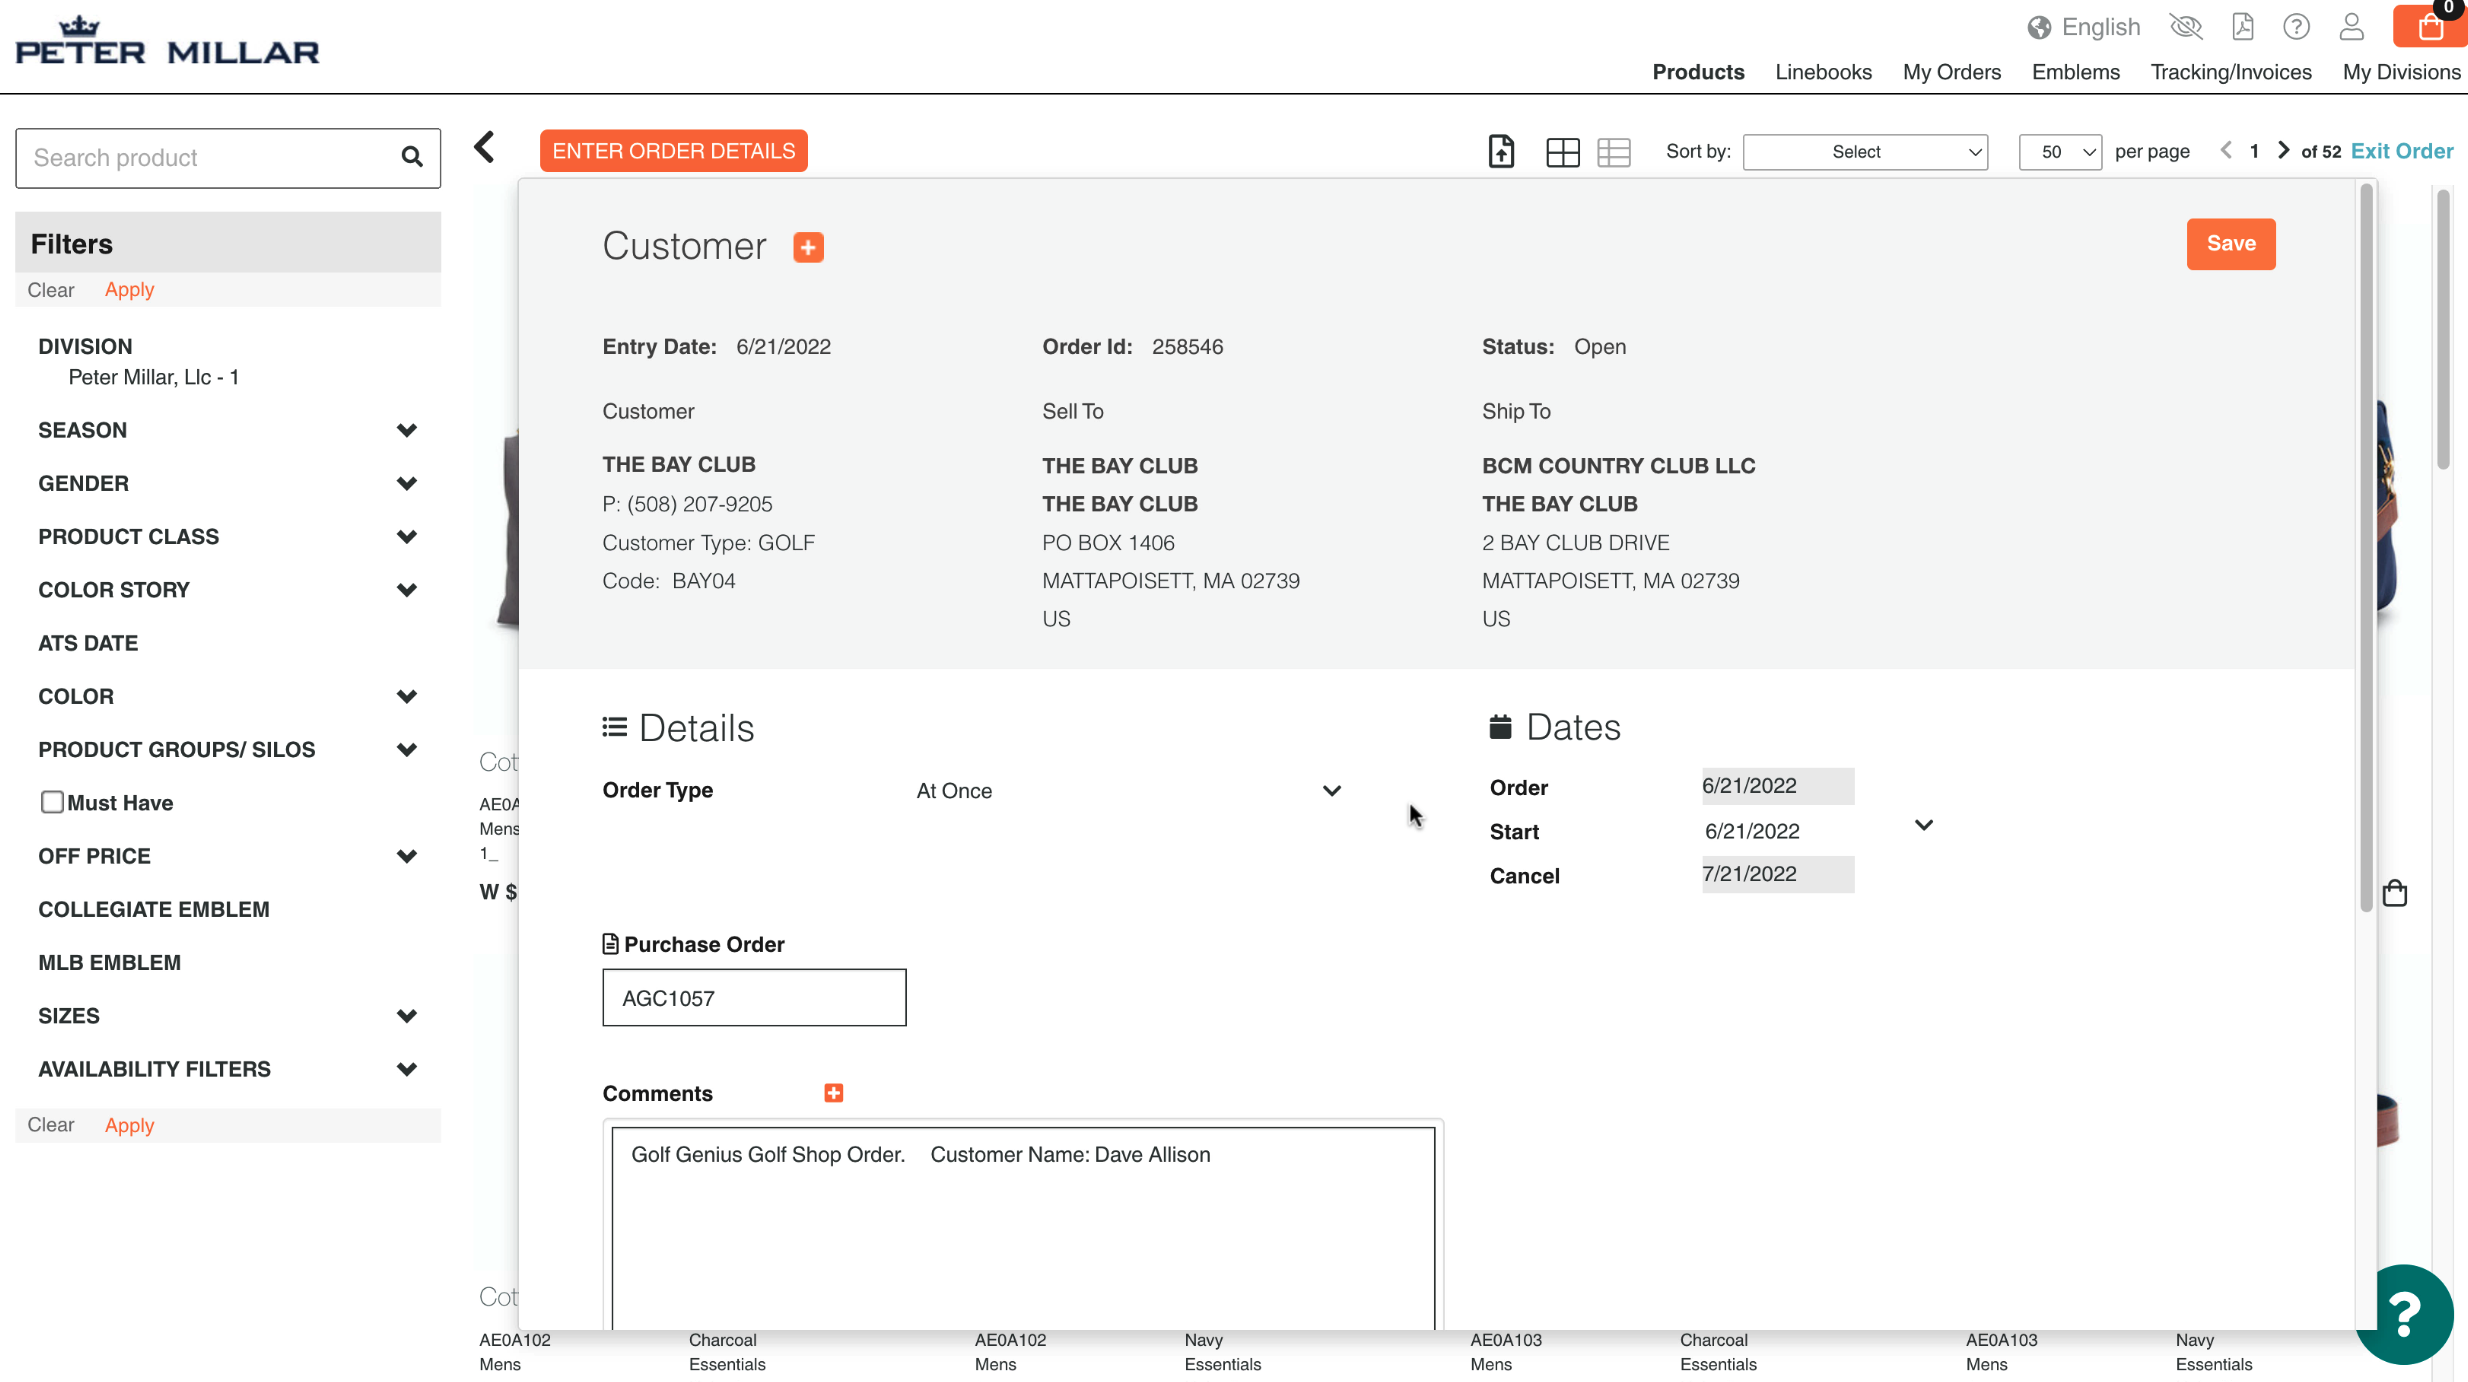
Task: Go to the next page arrow
Action: 2283,151
